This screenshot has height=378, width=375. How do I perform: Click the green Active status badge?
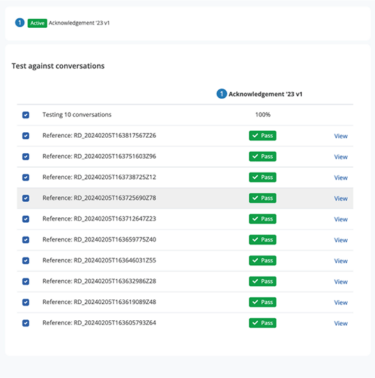pyautogui.click(x=37, y=23)
